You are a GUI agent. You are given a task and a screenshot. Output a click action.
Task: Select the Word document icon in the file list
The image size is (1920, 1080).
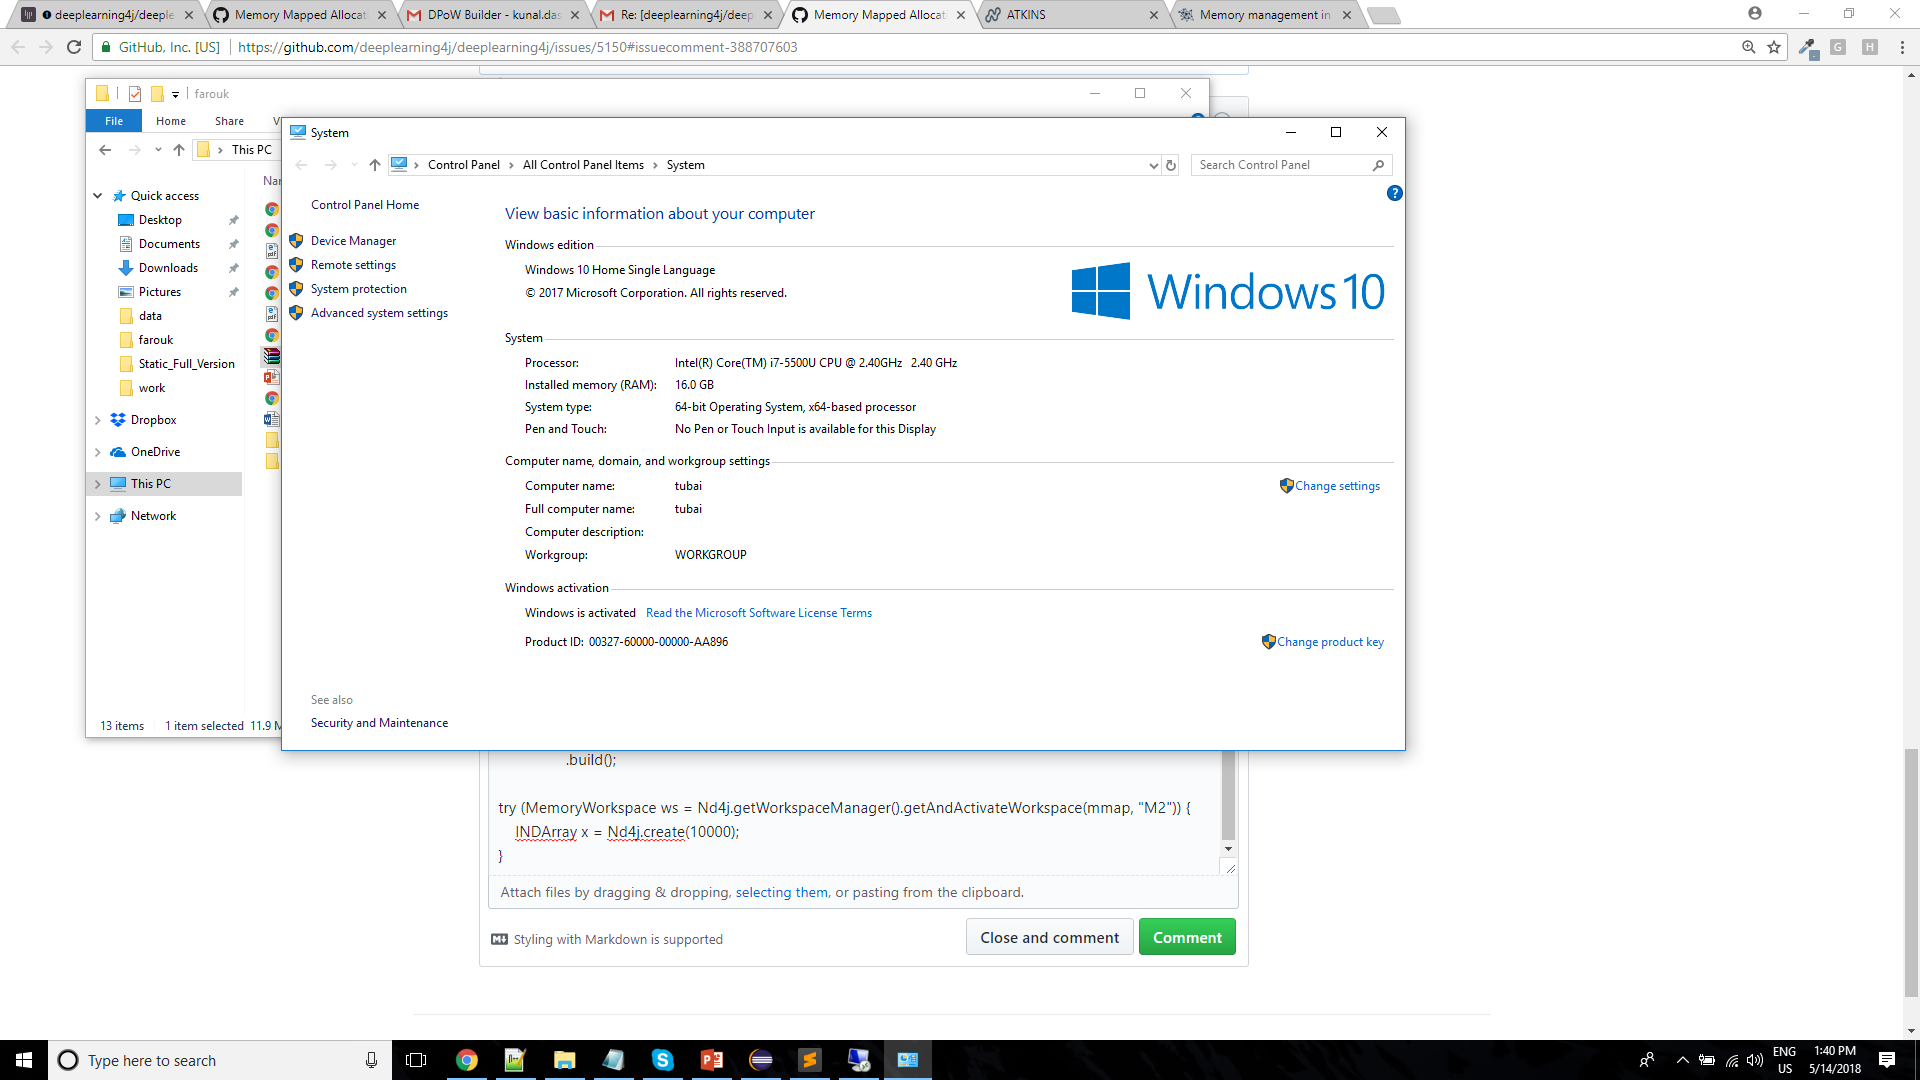[x=272, y=419]
